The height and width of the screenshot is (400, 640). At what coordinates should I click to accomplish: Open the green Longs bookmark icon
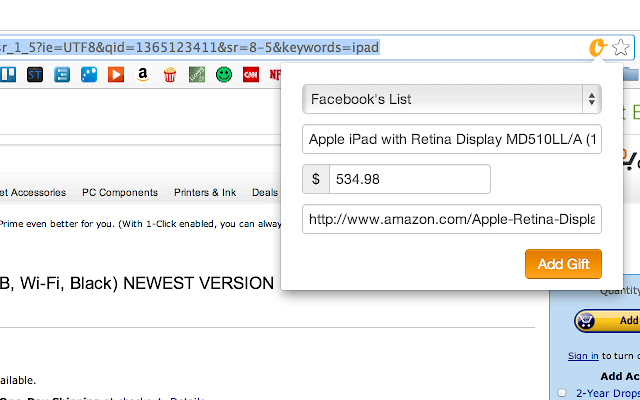point(197,75)
